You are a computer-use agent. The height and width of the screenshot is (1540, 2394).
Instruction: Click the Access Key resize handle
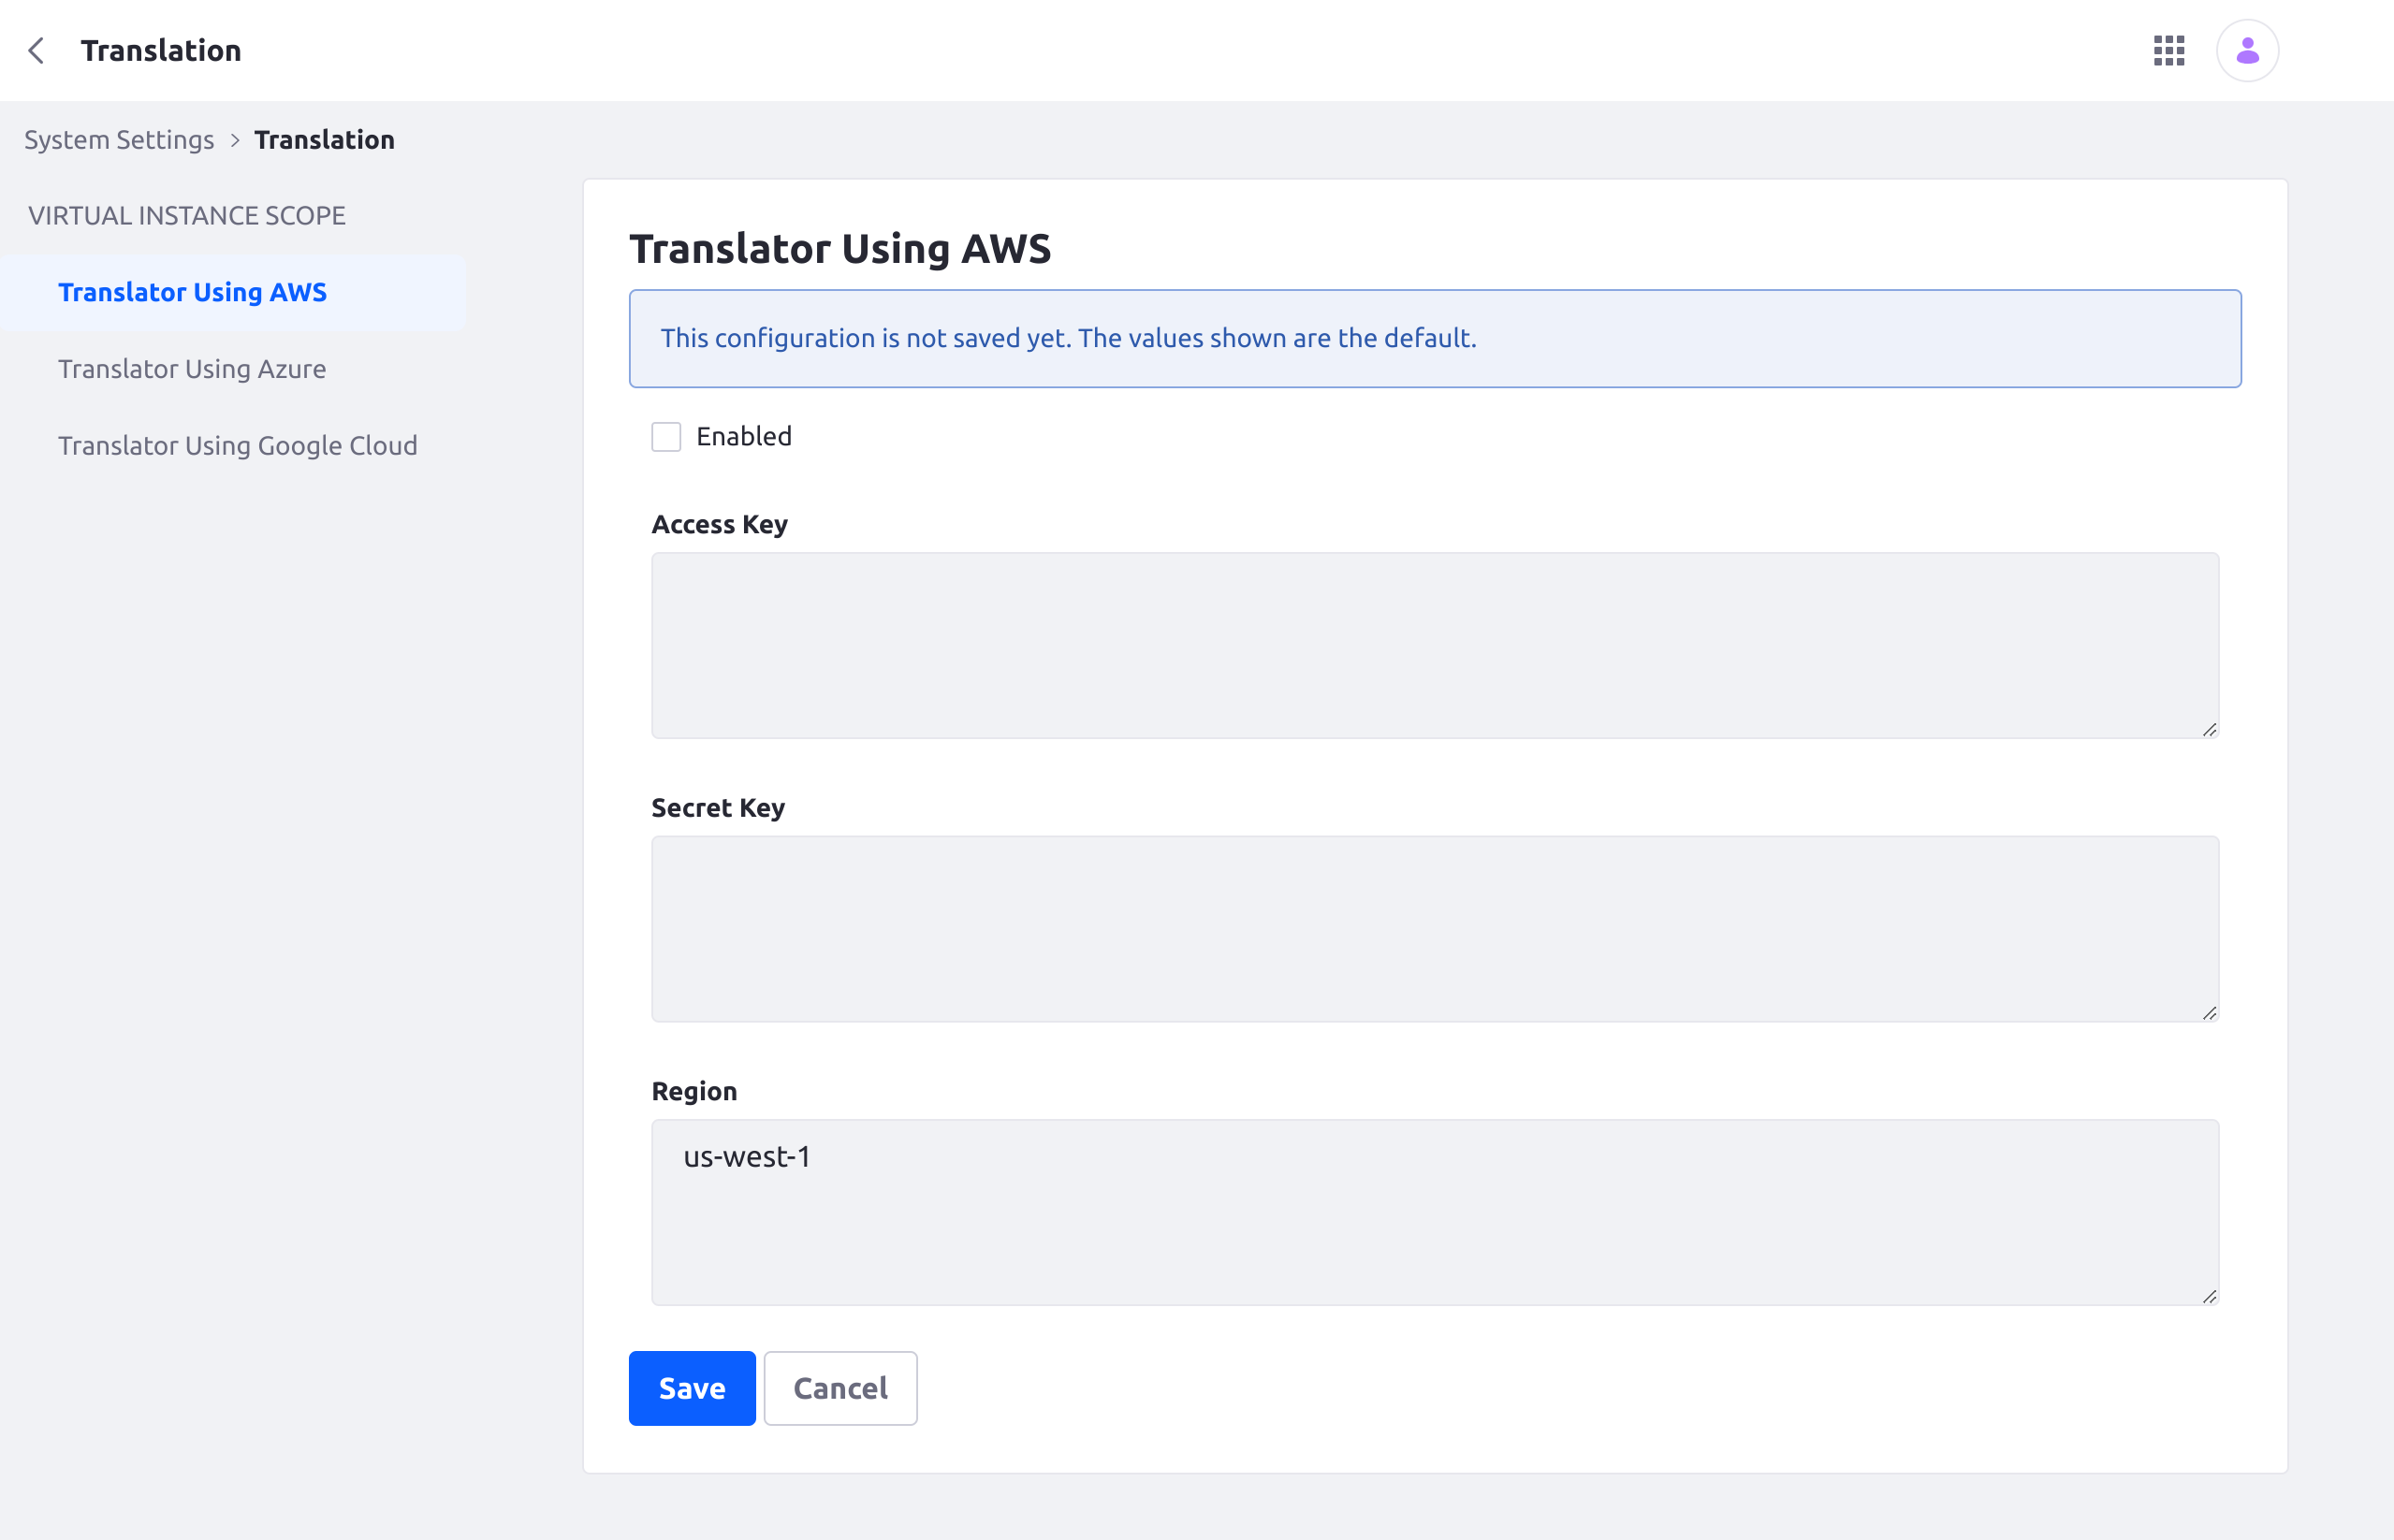[2209, 729]
